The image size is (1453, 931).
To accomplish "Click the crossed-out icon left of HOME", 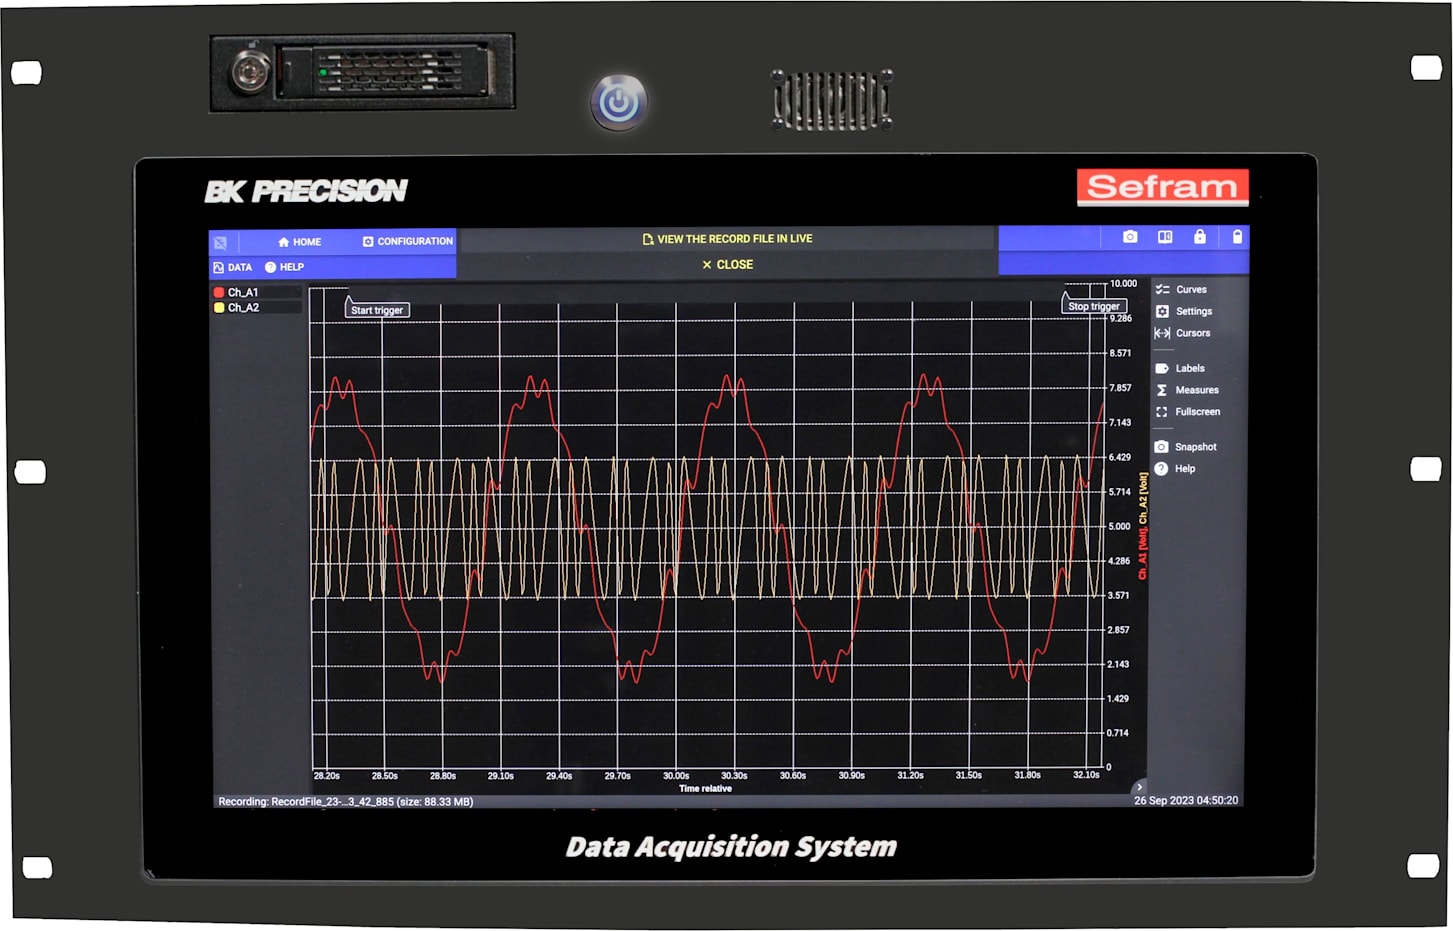I will pyautogui.click(x=220, y=243).
